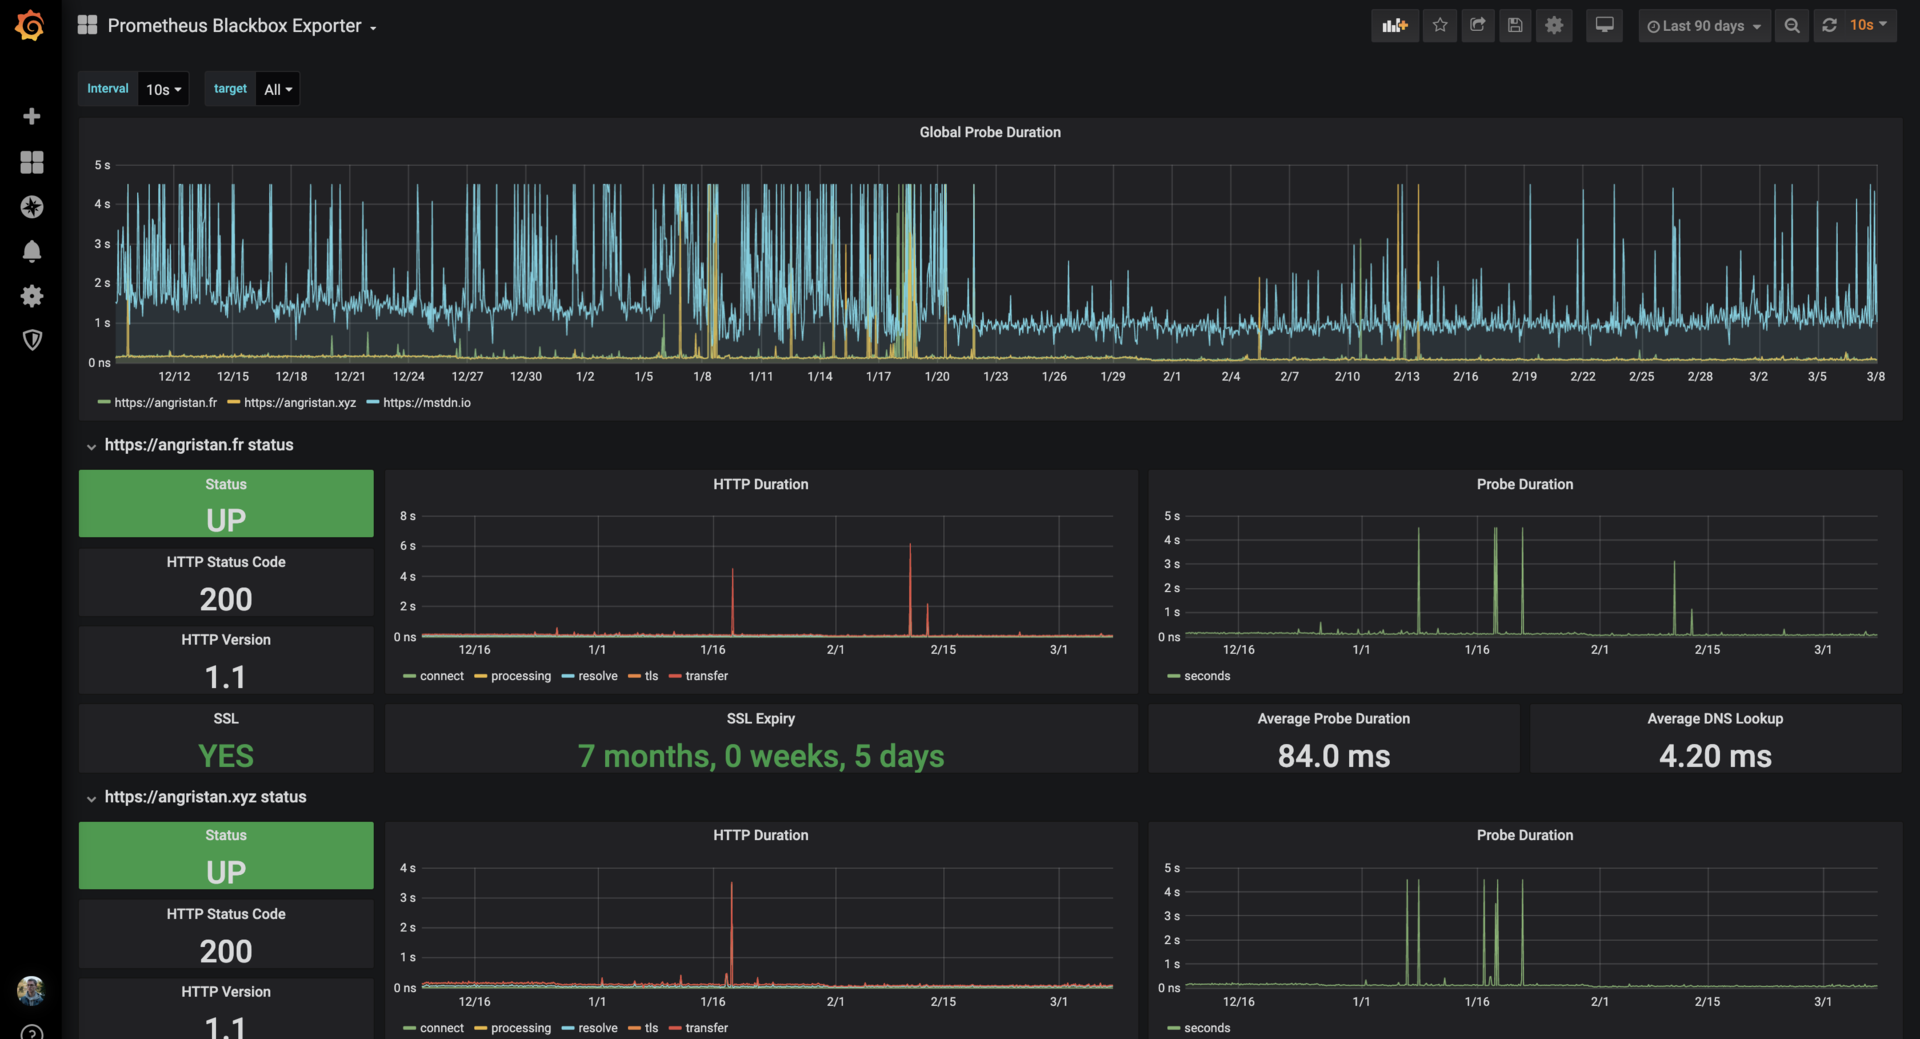Screen dimensions: 1920x1039
Task: Open the Last 90 days time picker
Action: 1703,25
